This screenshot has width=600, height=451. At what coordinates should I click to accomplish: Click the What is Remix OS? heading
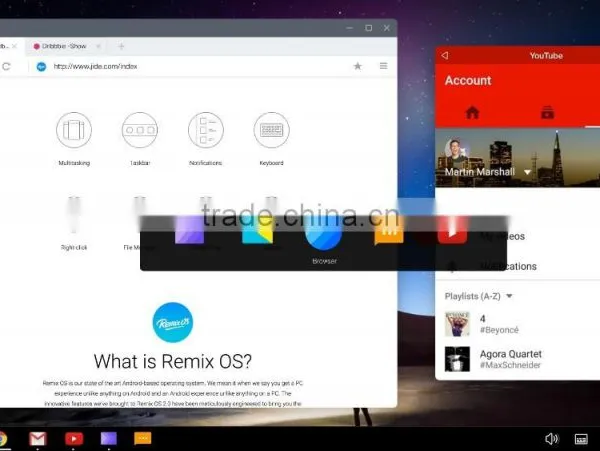click(x=173, y=361)
